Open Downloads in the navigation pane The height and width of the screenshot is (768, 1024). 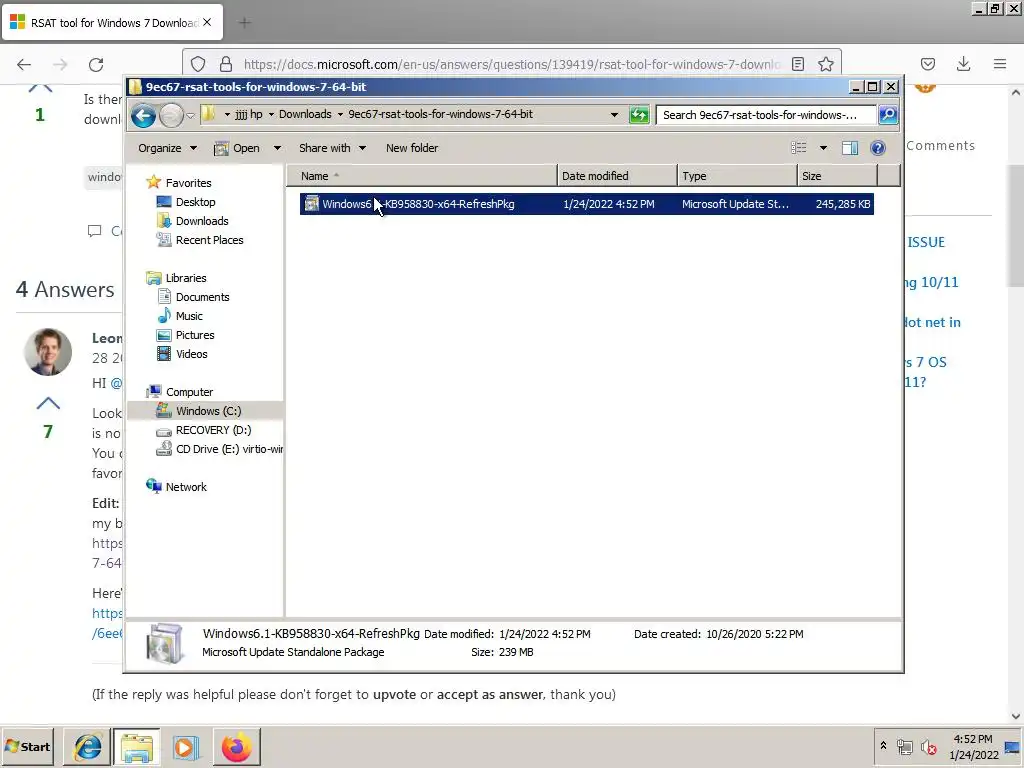pyautogui.click(x=202, y=221)
